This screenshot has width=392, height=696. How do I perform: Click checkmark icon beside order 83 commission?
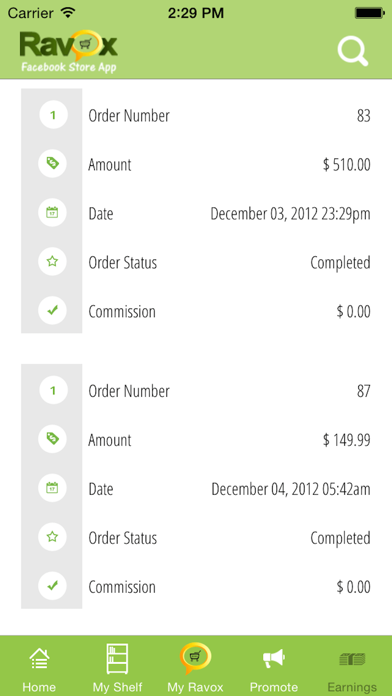[x=52, y=311]
